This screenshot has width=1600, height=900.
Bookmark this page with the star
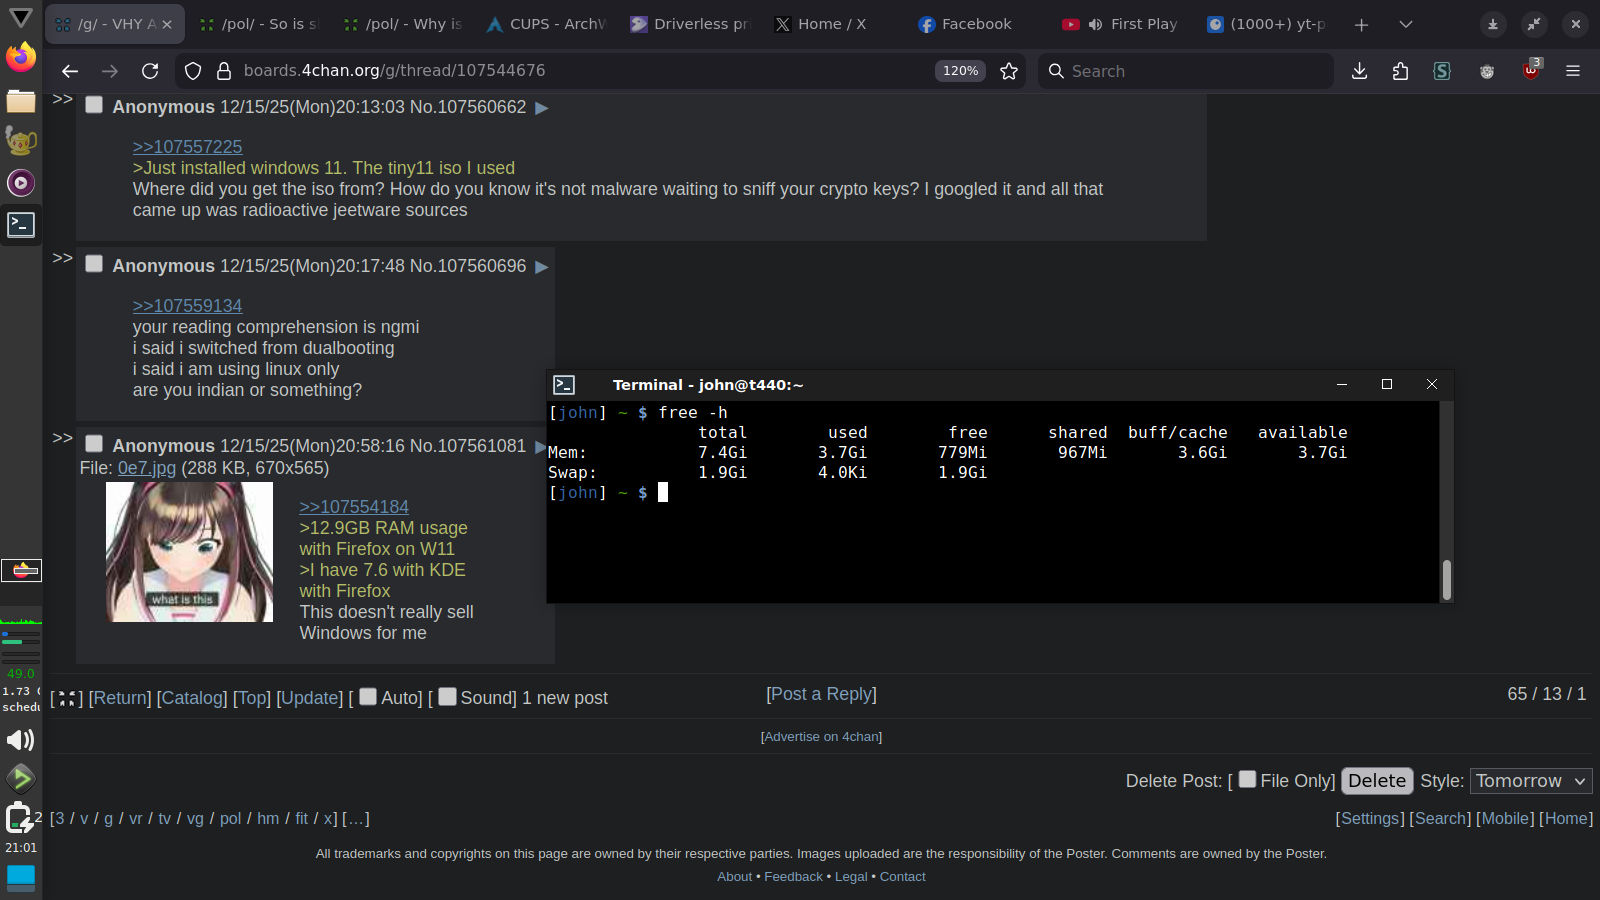1009,71
